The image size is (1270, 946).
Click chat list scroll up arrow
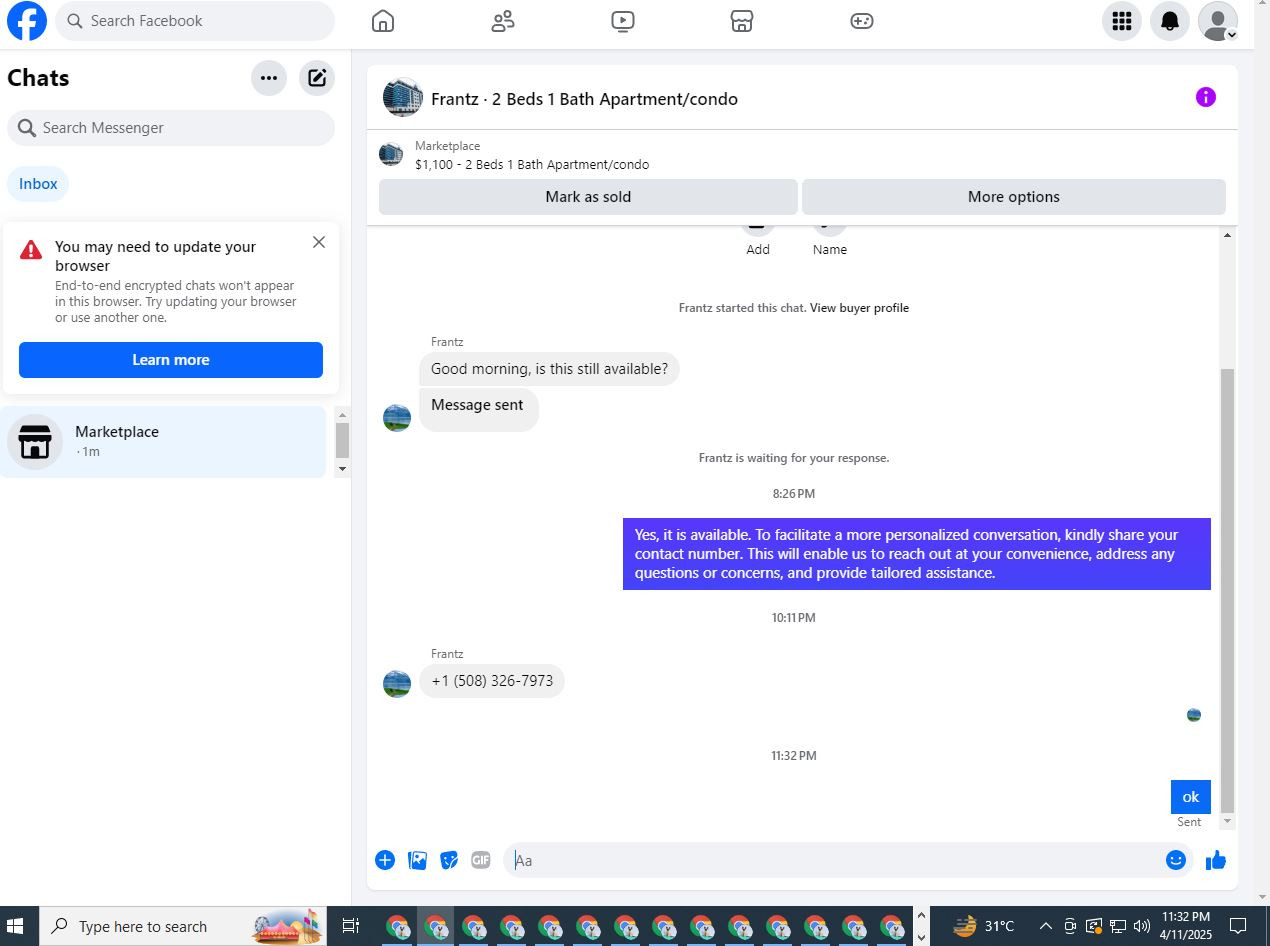[x=342, y=415]
